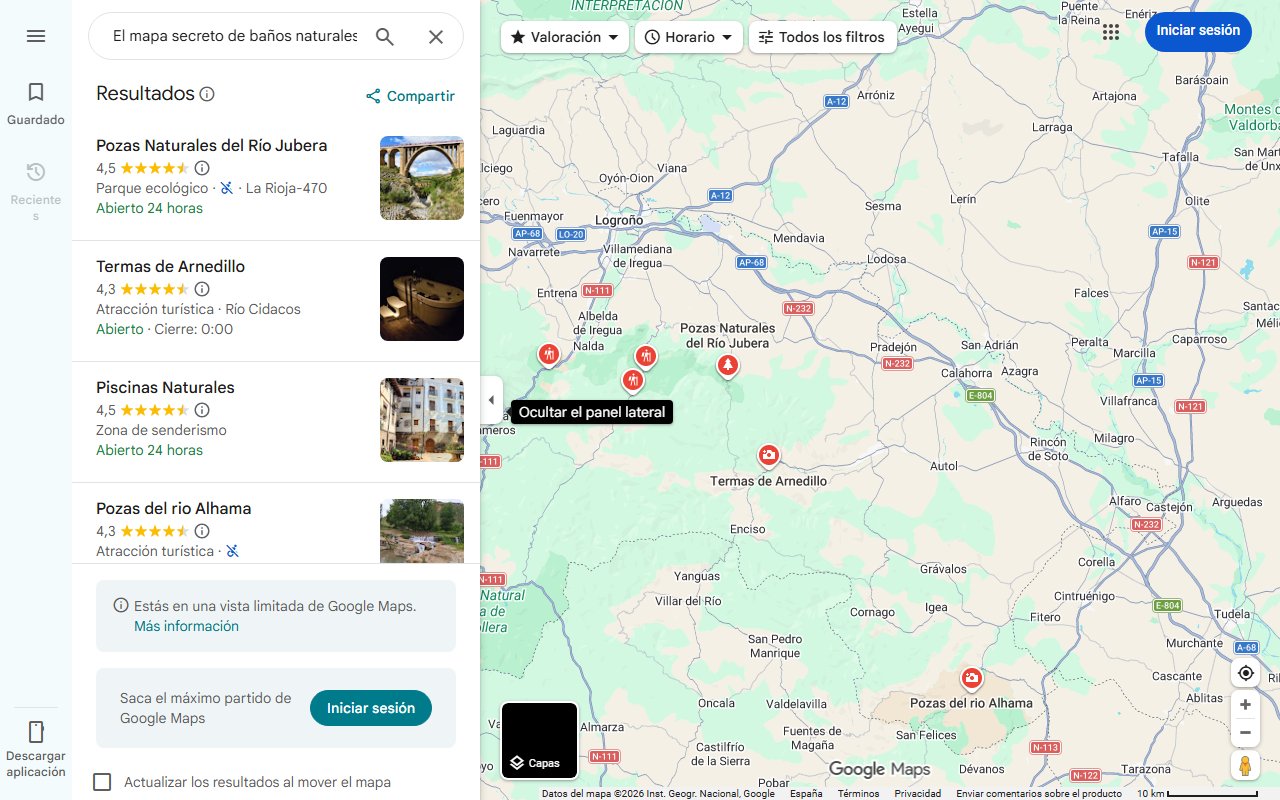The width and height of the screenshot is (1280, 800).
Task: Click the Descargar aplicación icon
Action: 36,732
